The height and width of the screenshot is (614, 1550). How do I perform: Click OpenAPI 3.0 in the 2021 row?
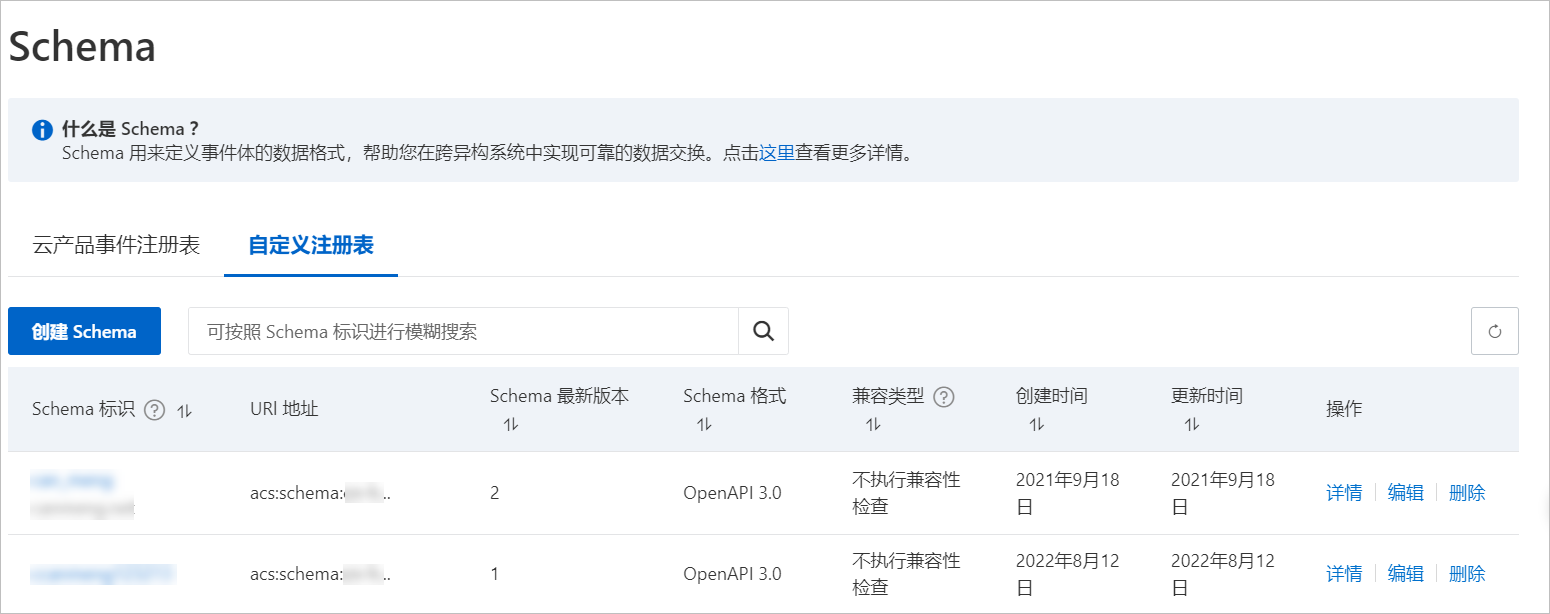coord(732,493)
